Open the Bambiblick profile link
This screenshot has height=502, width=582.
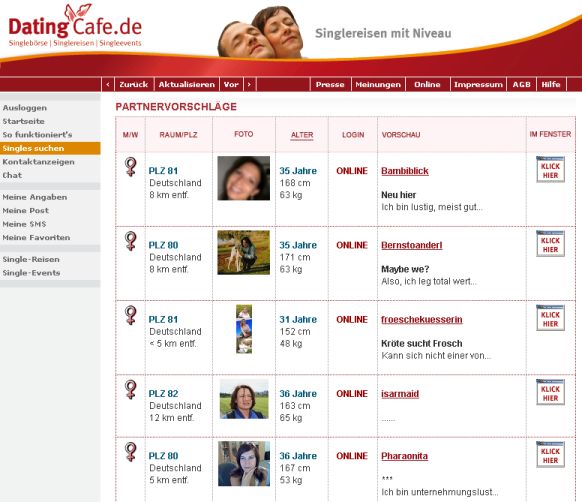pos(405,171)
